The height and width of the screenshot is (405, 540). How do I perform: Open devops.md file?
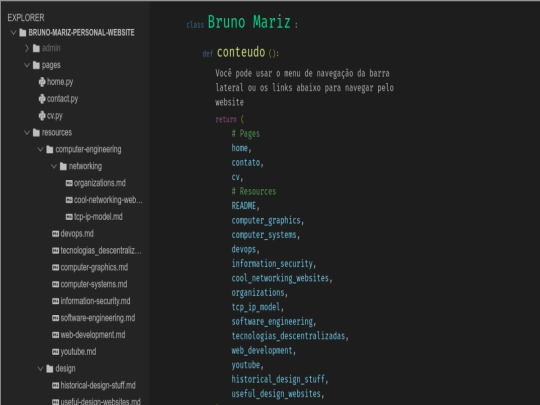click(77, 234)
